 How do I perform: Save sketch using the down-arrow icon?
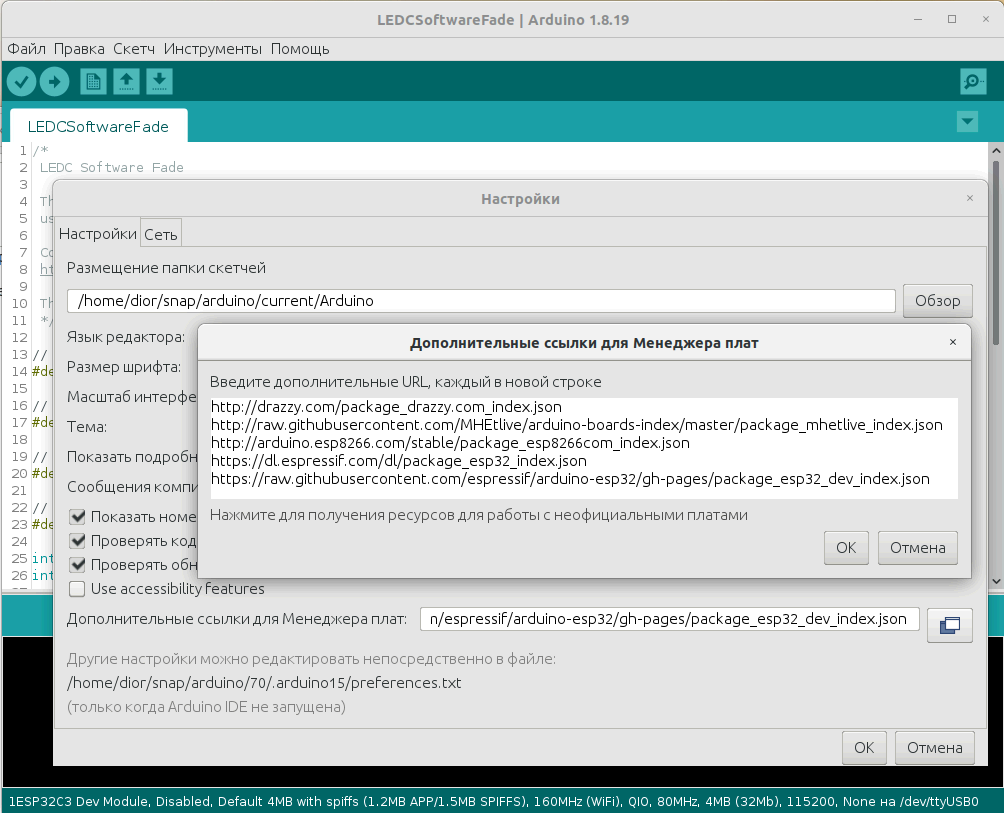coord(159,82)
